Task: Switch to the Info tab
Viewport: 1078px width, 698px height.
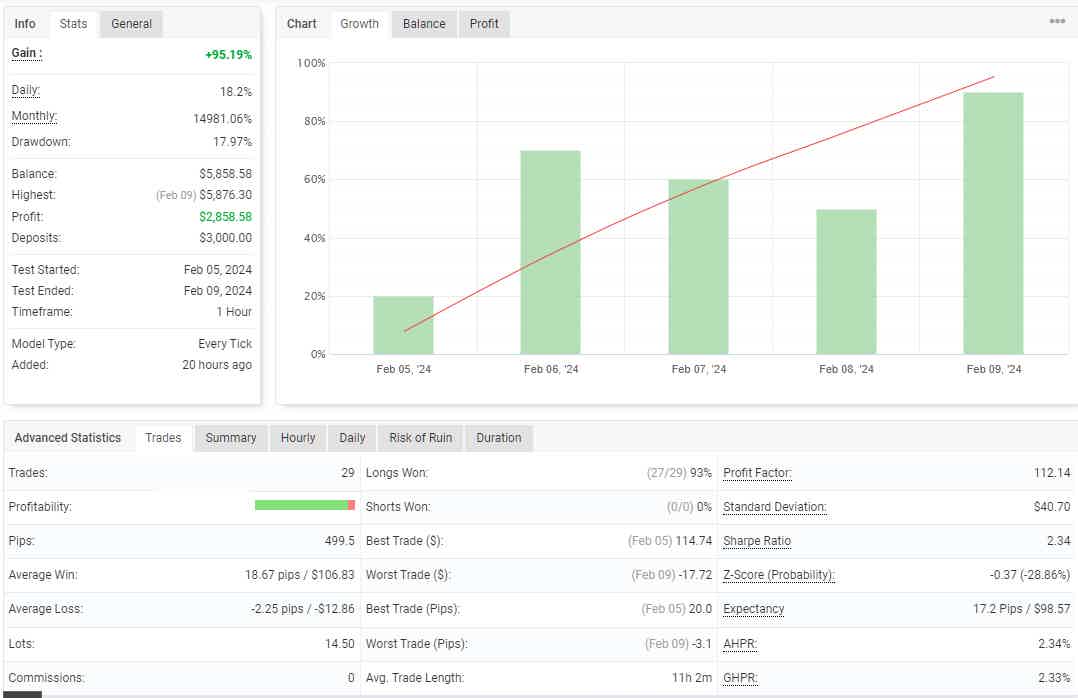Action: click(25, 23)
